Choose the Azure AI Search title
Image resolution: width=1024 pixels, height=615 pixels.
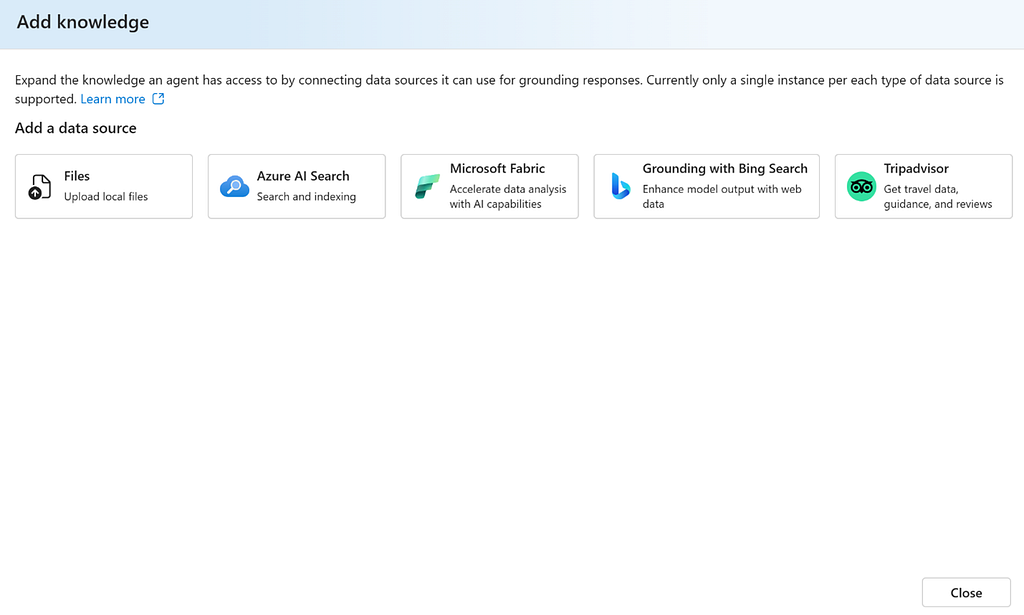(303, 176)
